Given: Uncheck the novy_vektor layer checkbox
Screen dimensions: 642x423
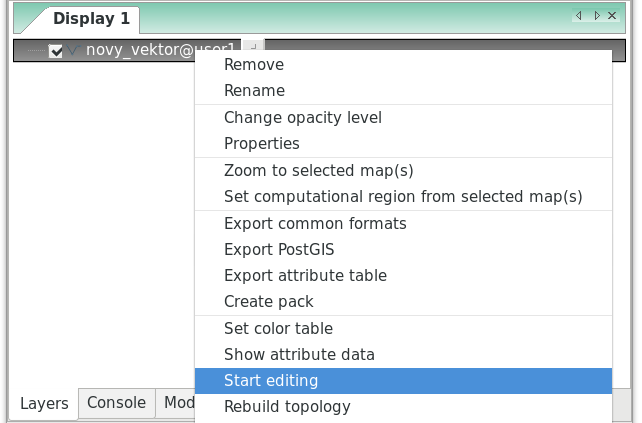Looking at the screenshot, I should (x=55, y=51).
